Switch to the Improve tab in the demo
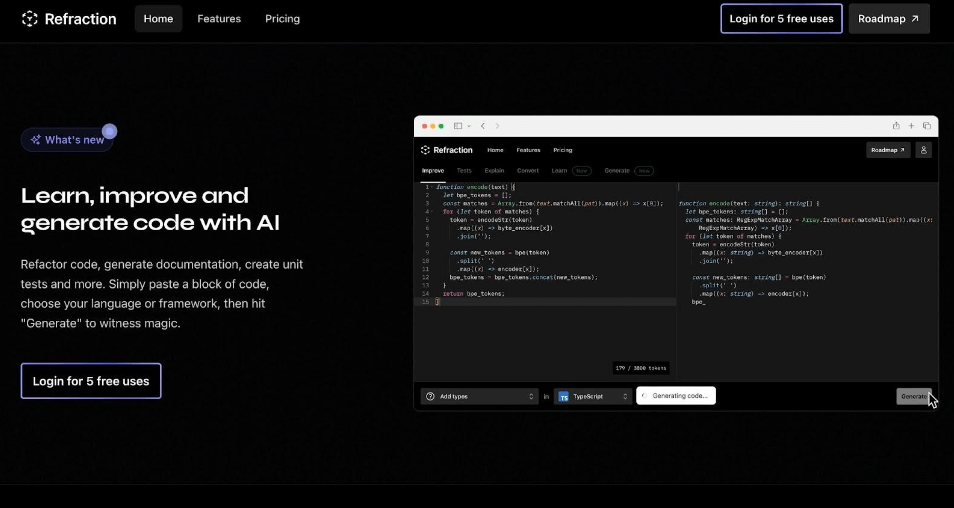The image size is (954, 508). pos(433,171)
